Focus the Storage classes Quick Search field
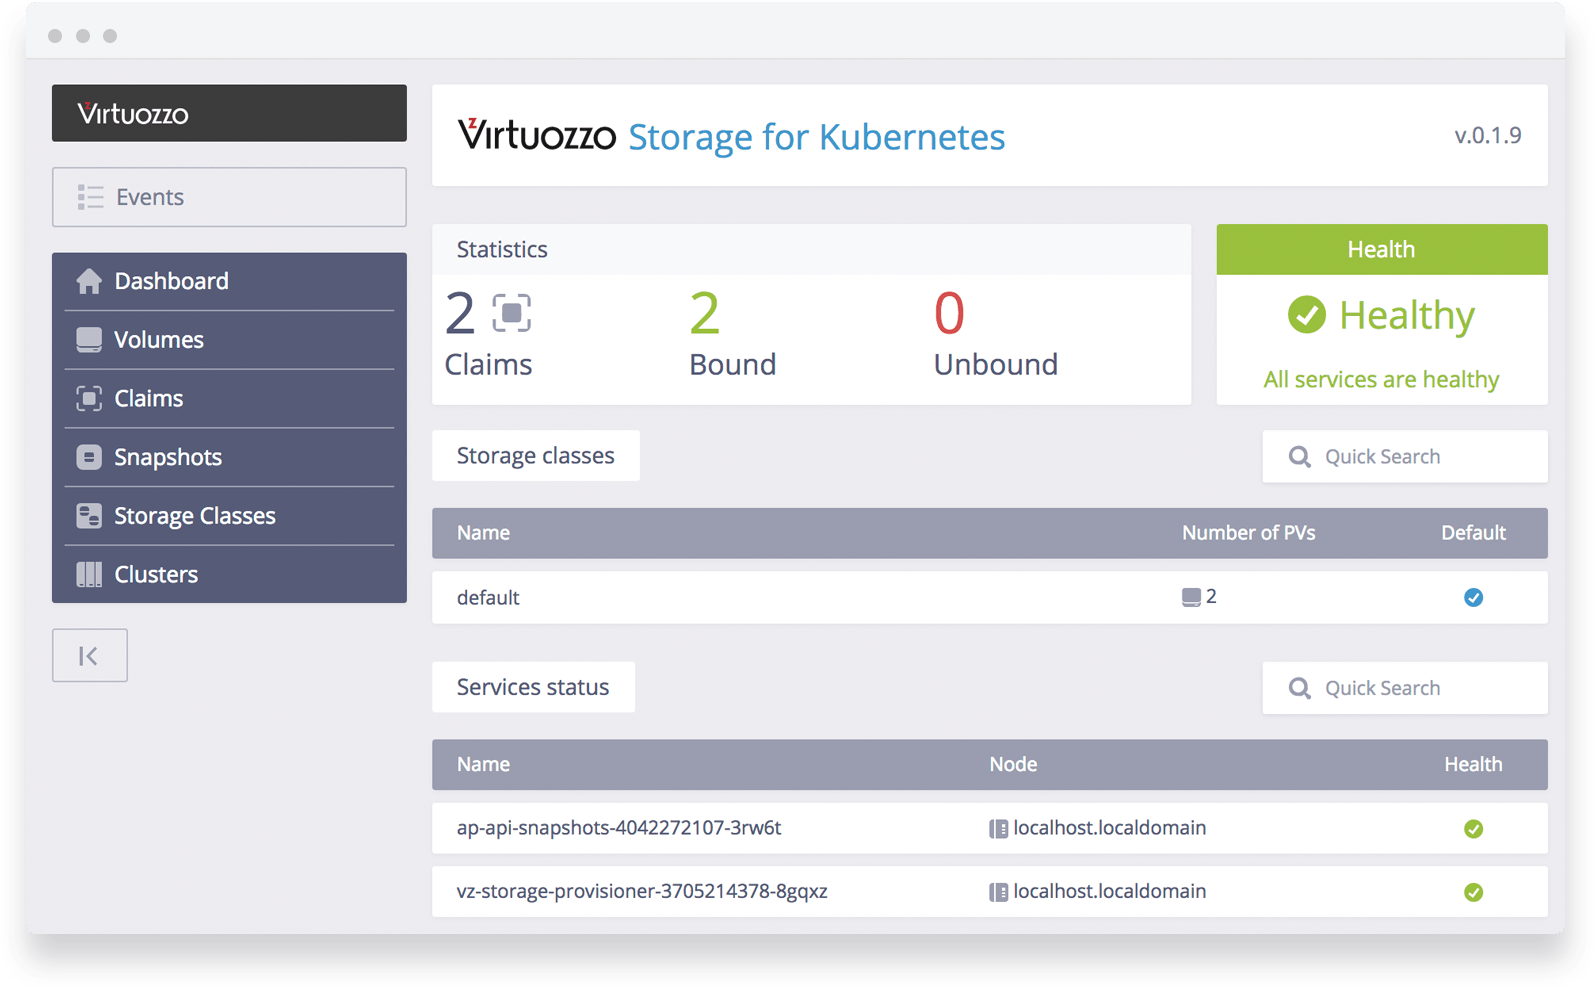 click(1405, 456)
